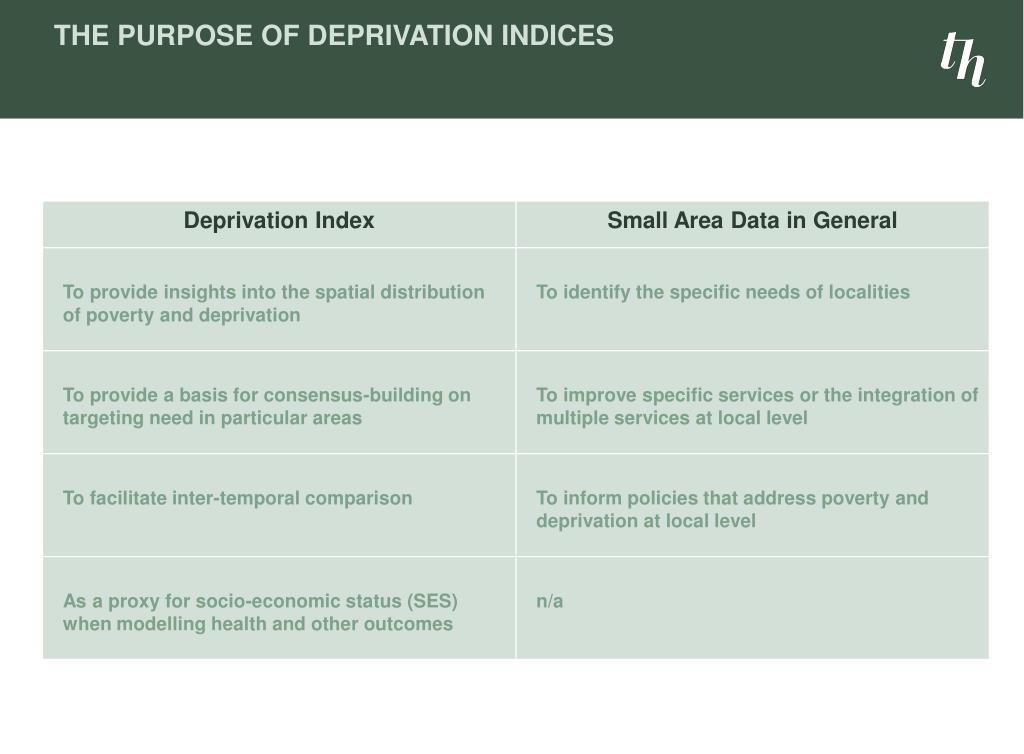Viewport: 1024px width, 754px height.
Task: Click the 'Deprivation Index' column header
Action: [279, 221]
